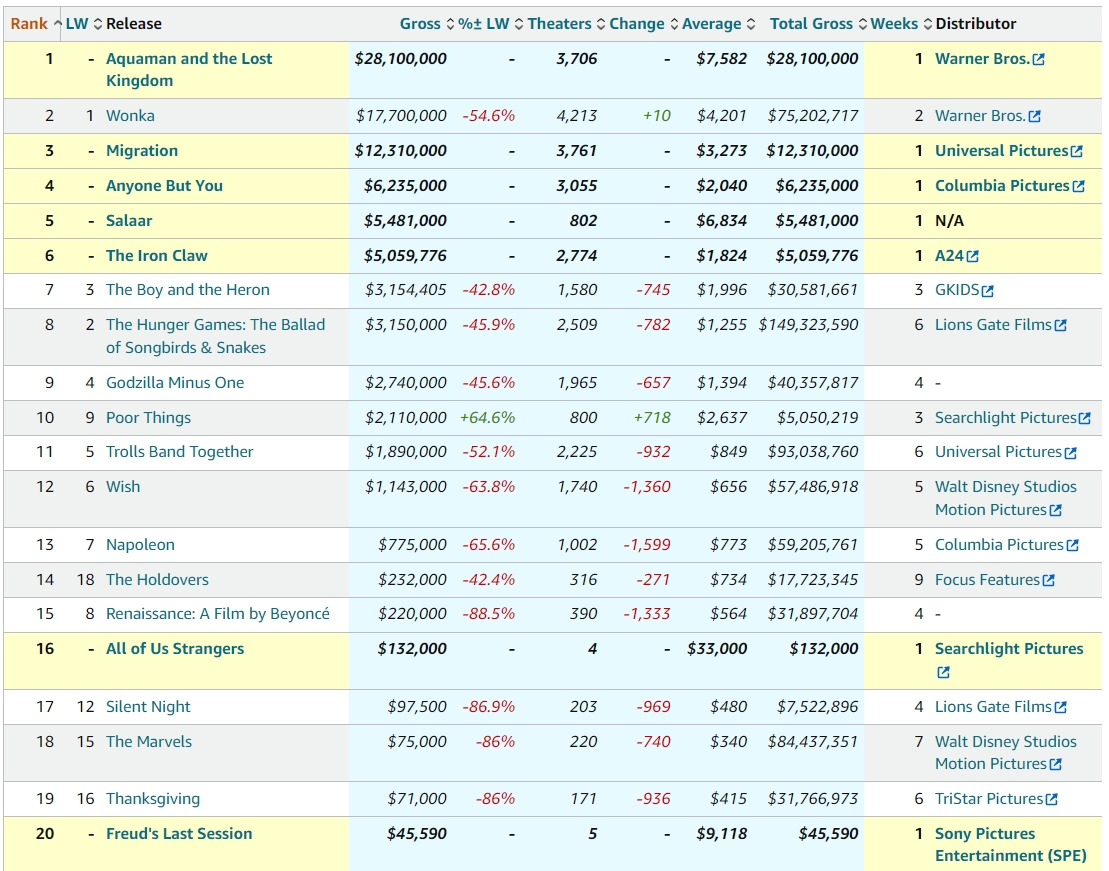Open Aquaman and the Lost Kingdom release
This screenshot has width=1109, height=871.
189,69
